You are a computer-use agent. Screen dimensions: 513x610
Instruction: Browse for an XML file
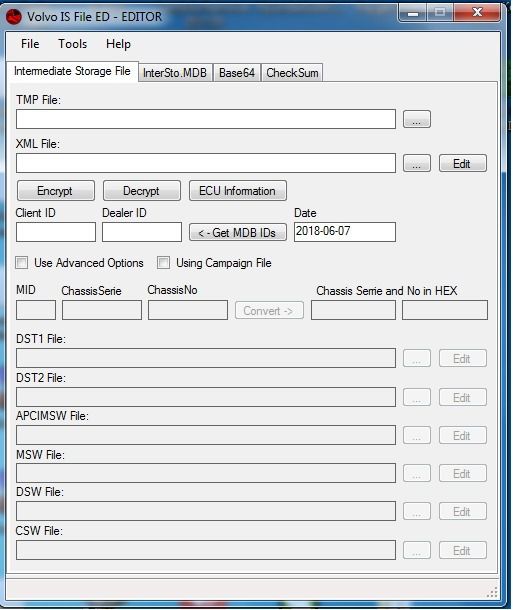point(417,163)
